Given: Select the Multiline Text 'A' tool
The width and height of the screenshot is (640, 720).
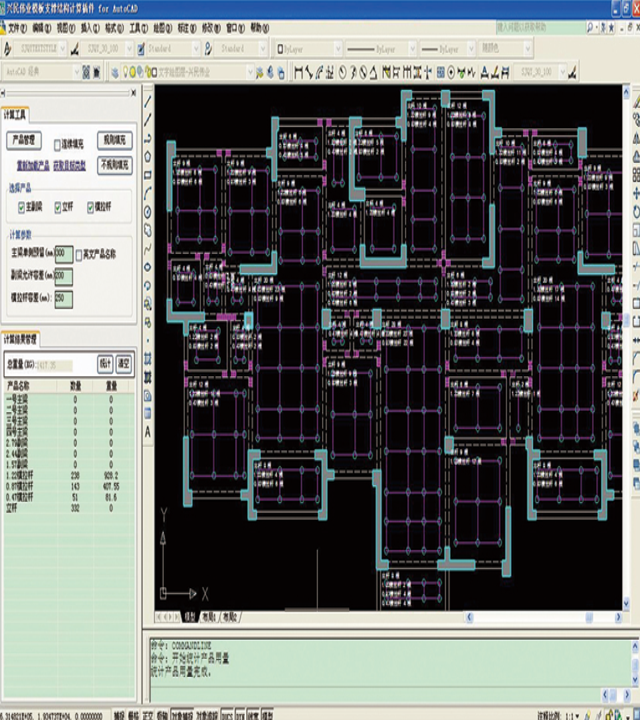Looking at the screenshot, I should tap(148, 431).
